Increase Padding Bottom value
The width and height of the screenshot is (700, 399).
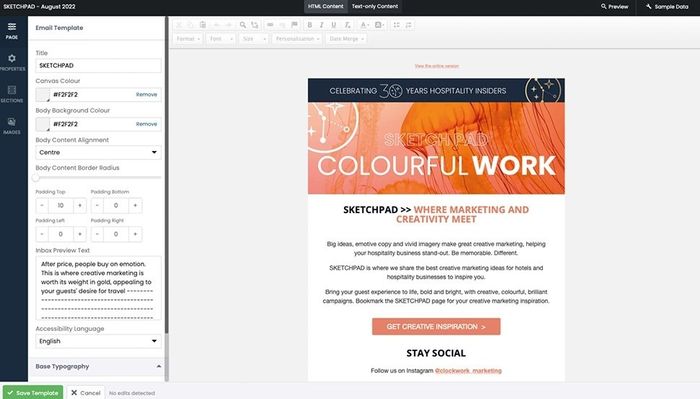point(135,205)
